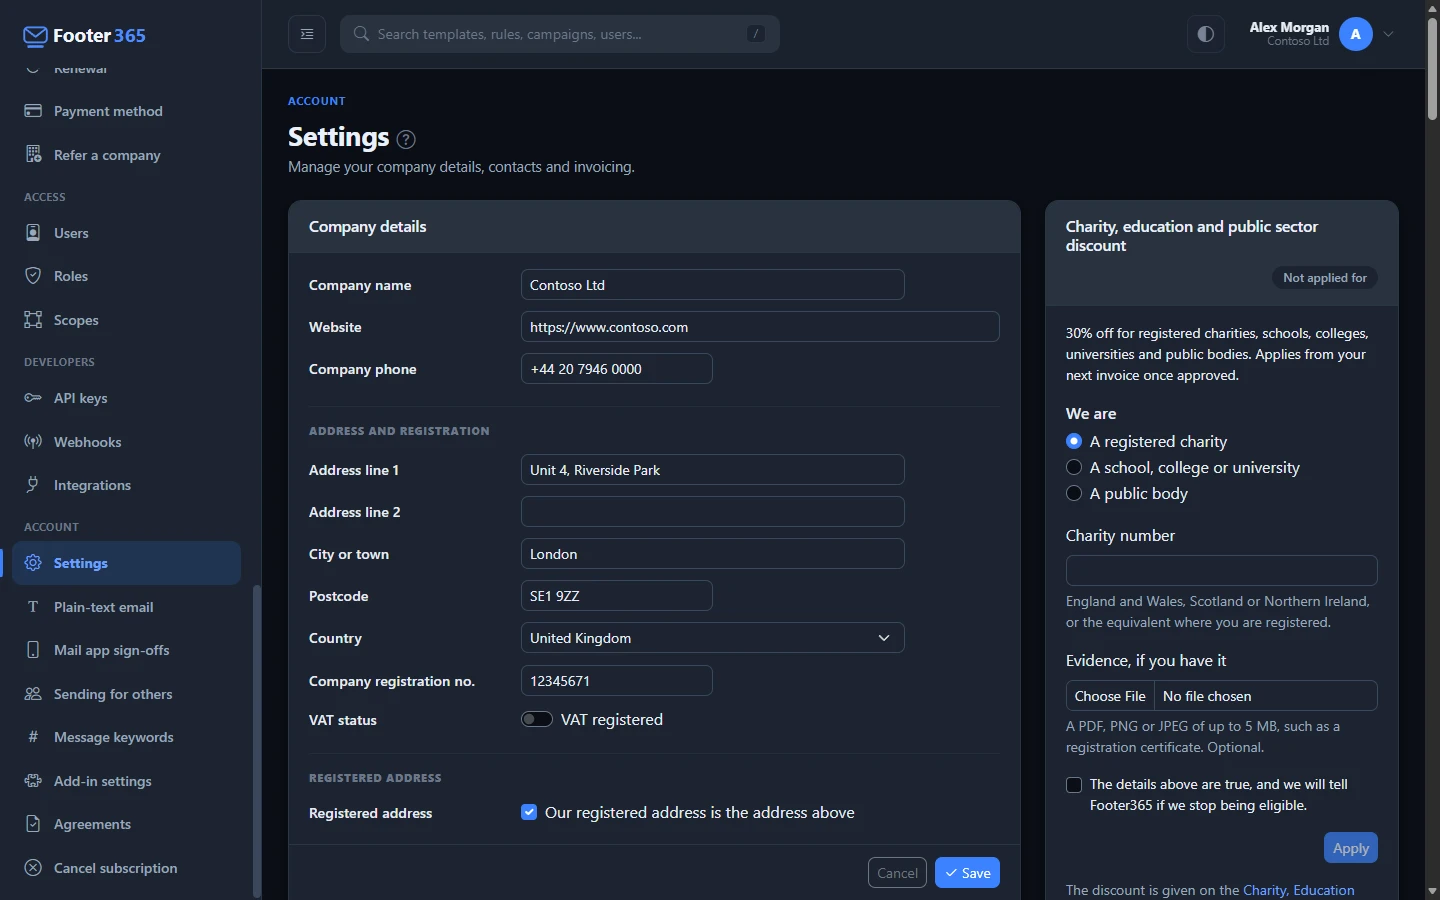
Task: Open the Webhooks section
Action: click(126, 442)
